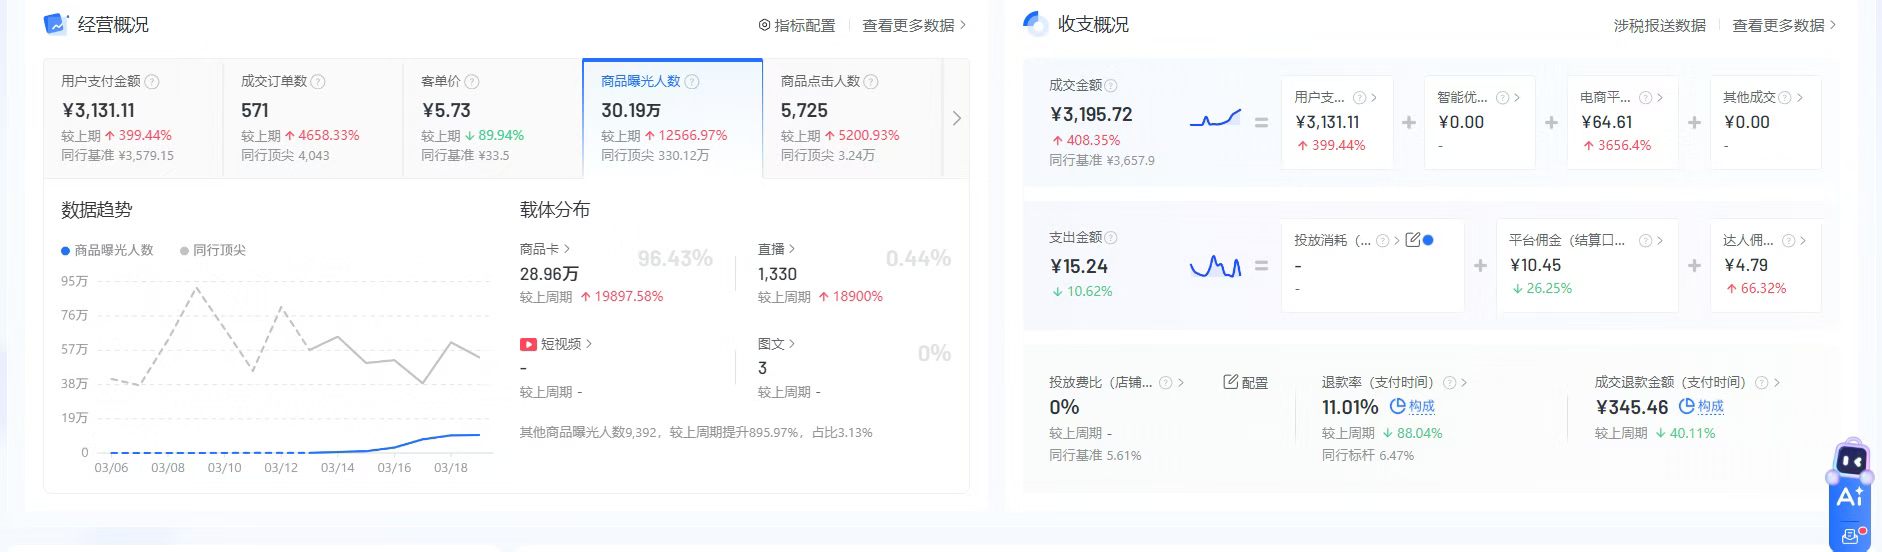
Task: Select the 商品点击人数 metric tab
Action: (853, 118)
